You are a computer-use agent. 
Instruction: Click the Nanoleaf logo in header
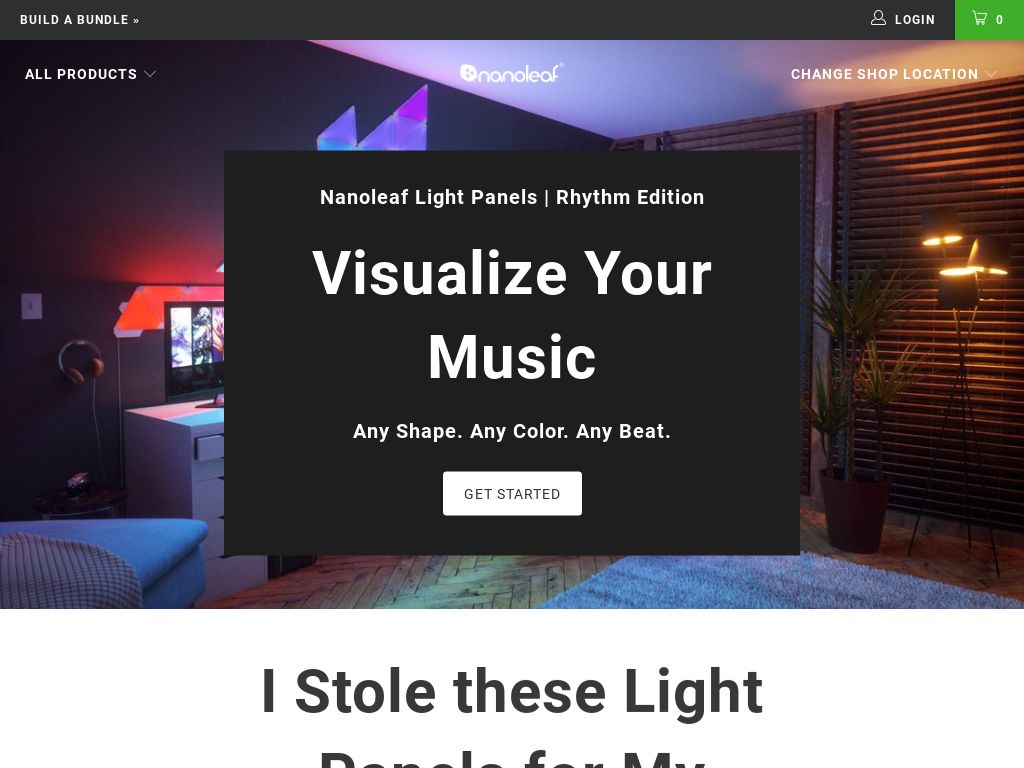(511, 73)
